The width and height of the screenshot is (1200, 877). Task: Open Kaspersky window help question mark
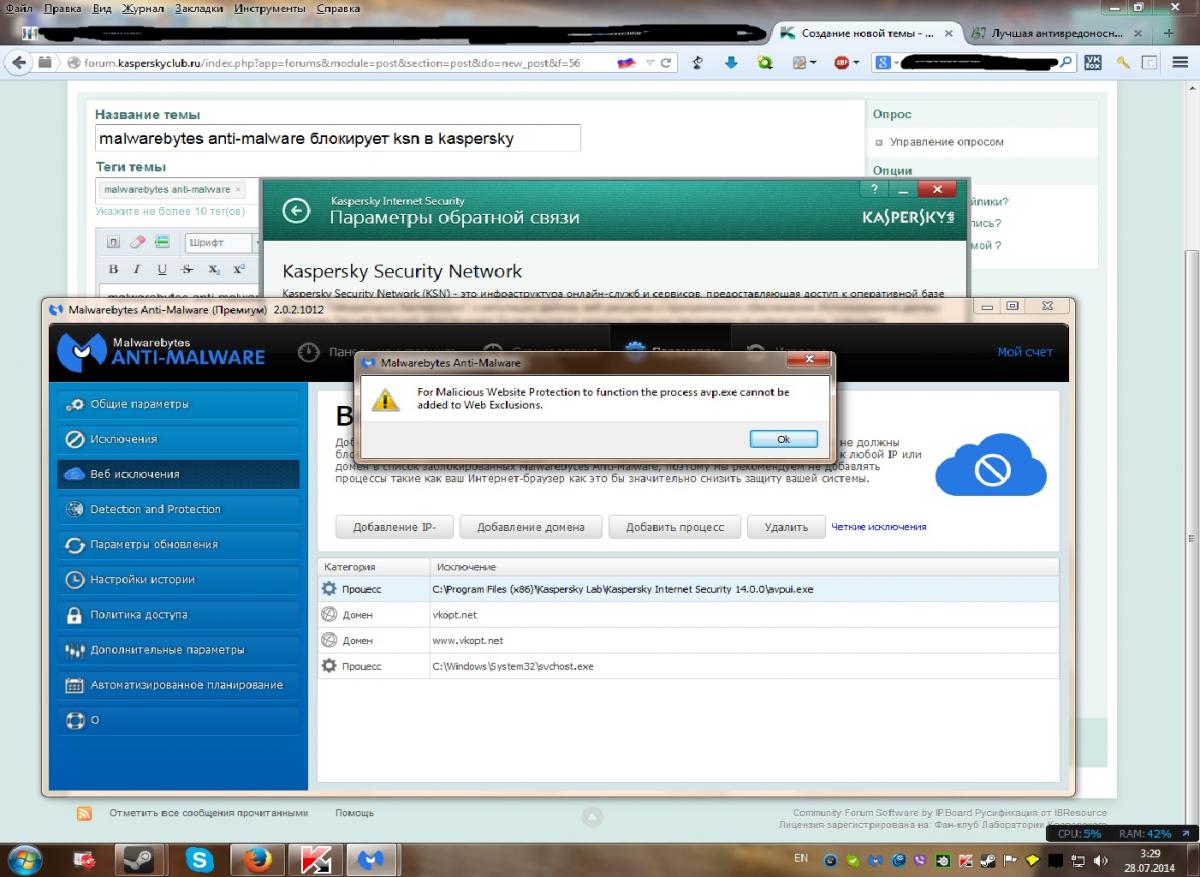pyautogui.click(x=874, y=189)
